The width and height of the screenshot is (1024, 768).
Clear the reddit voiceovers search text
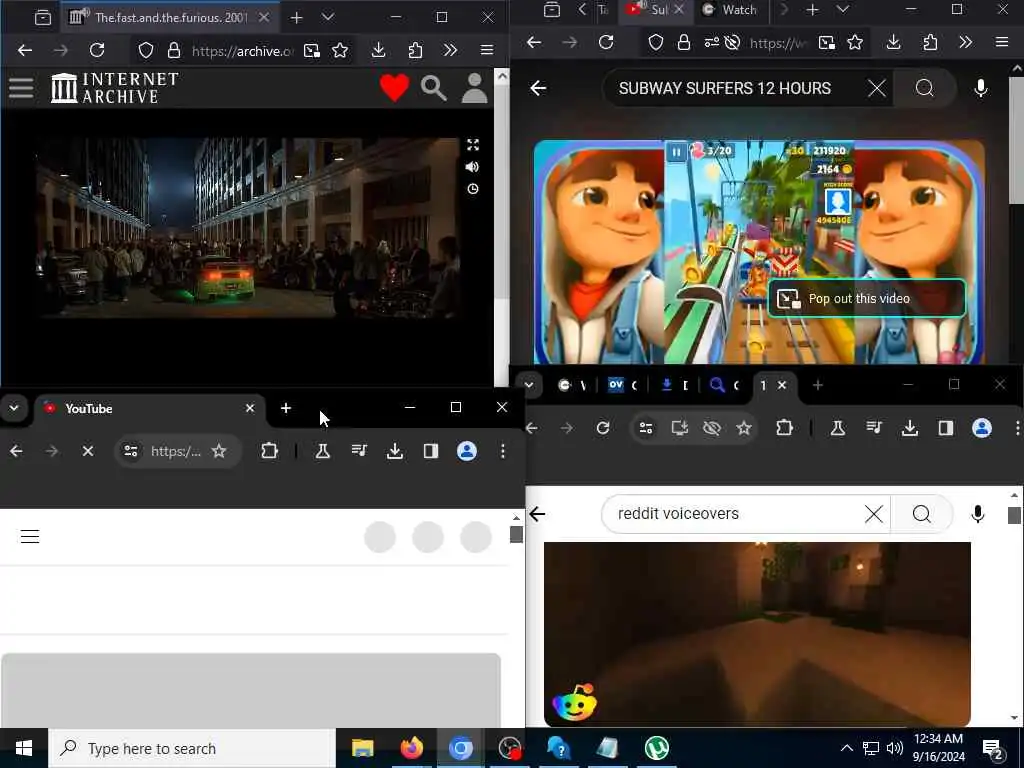[x=874, y=514]
